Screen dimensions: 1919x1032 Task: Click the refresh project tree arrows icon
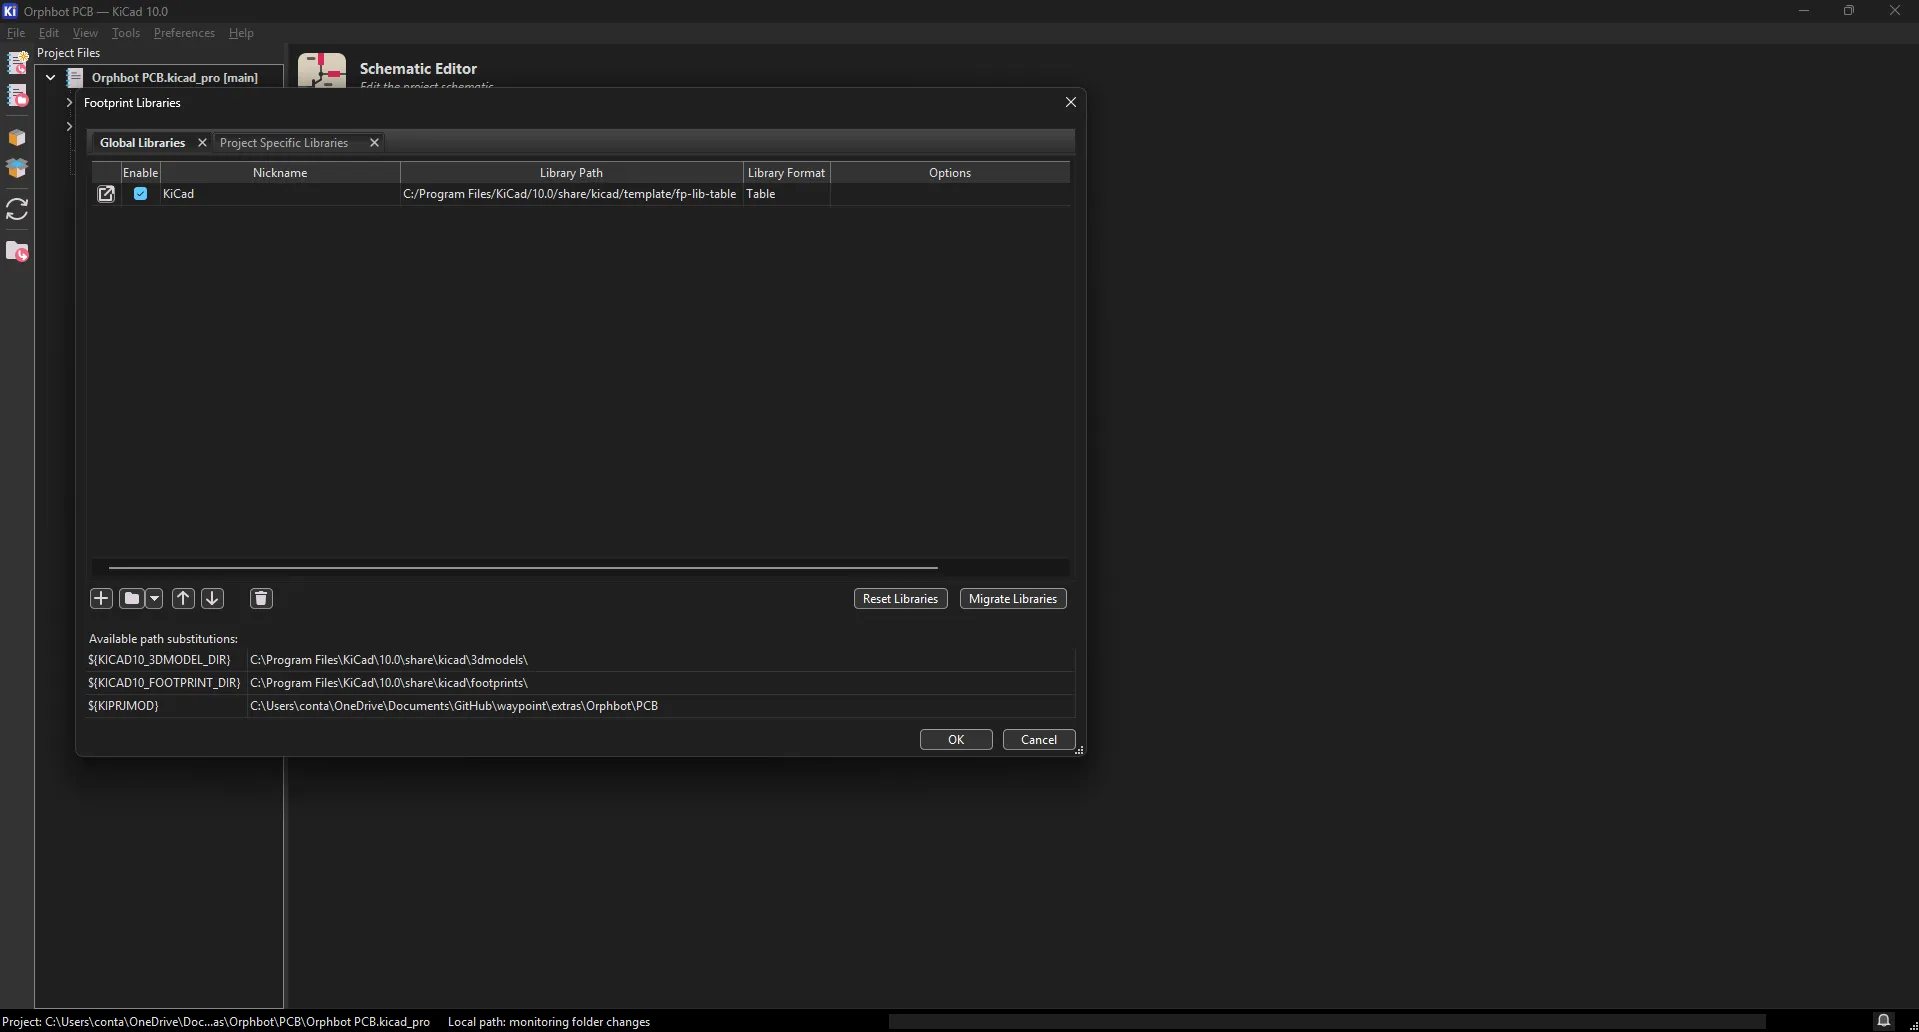point(17,209)
